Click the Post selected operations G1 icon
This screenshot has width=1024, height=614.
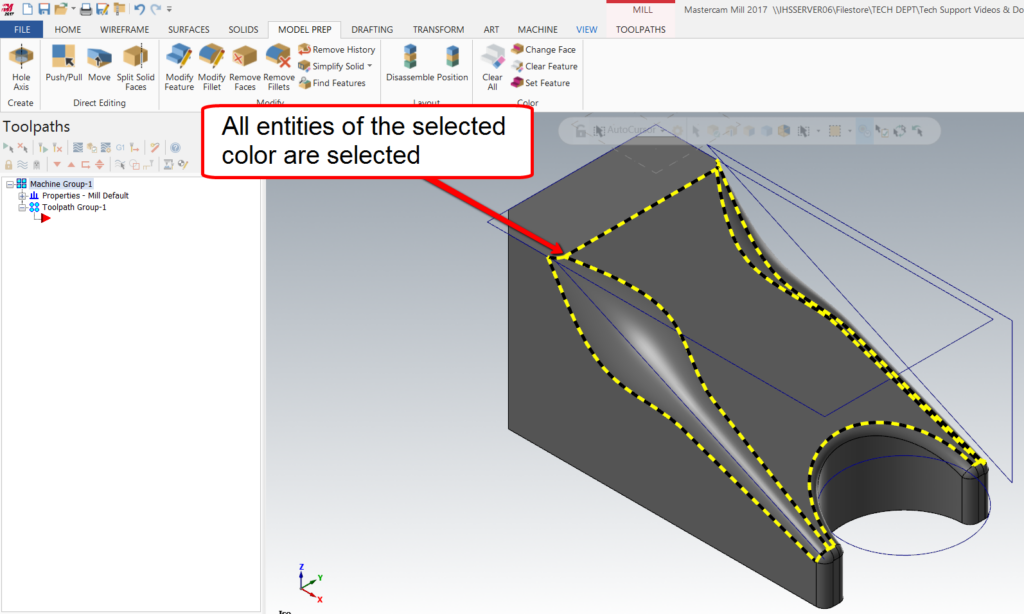(x=120, y=148)
